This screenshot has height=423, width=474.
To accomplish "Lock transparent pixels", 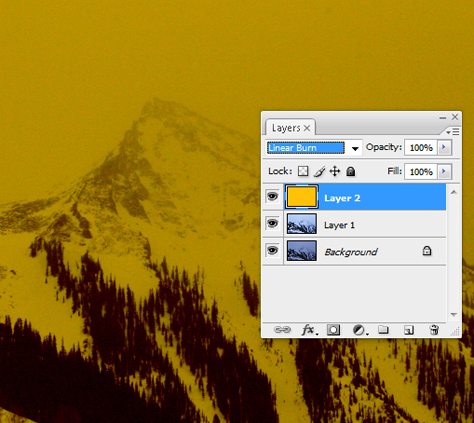I will pos(303,171).
